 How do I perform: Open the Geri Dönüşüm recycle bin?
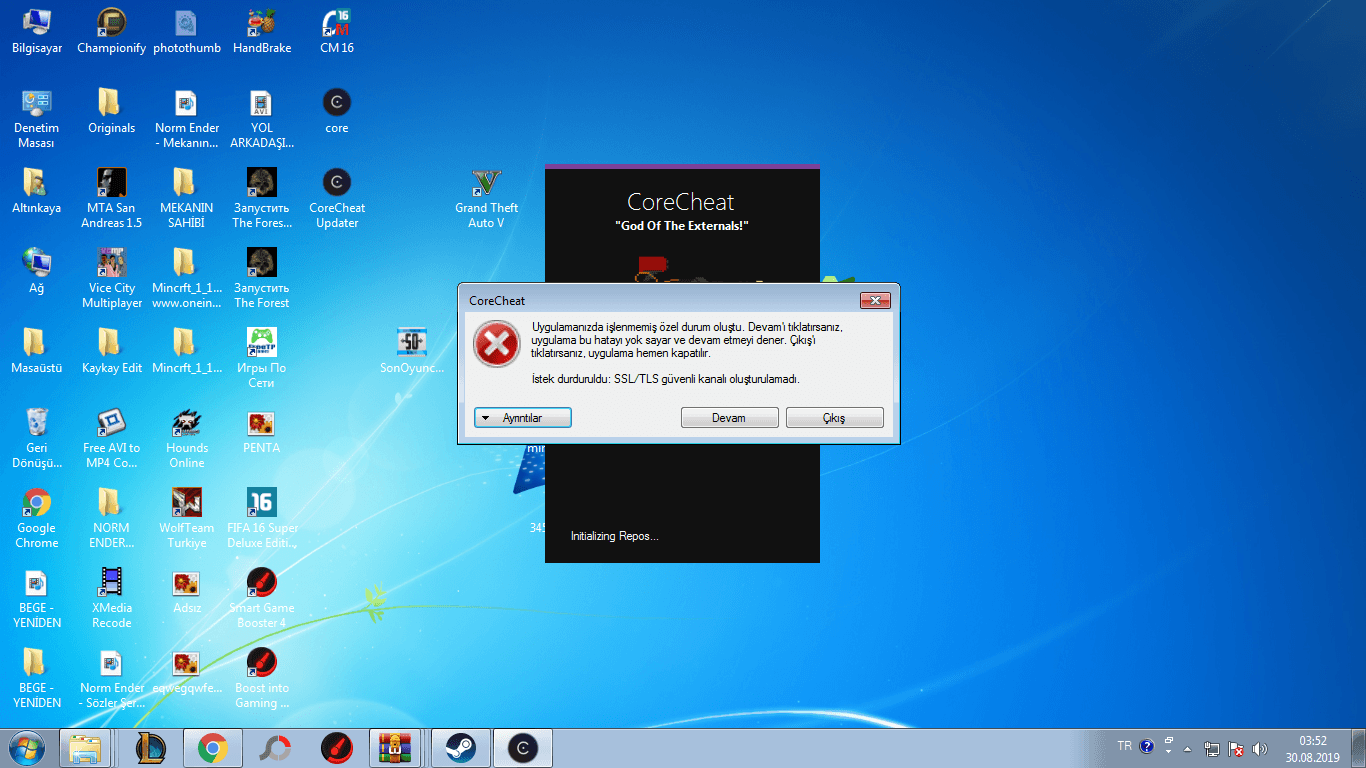click(x=37, y=439)
